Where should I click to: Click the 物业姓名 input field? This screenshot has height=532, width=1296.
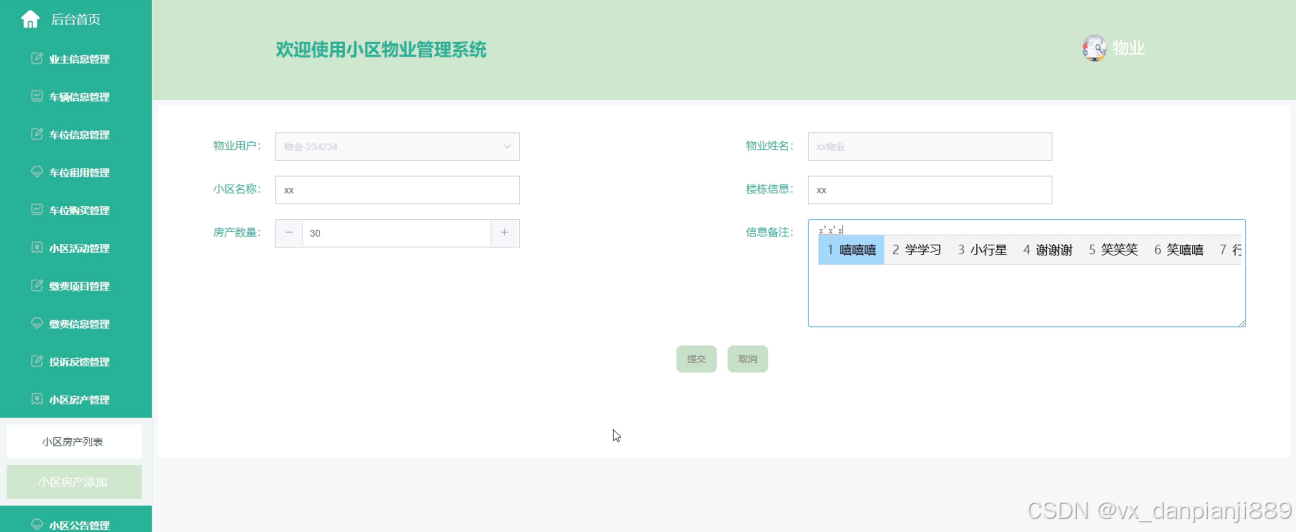930,147
